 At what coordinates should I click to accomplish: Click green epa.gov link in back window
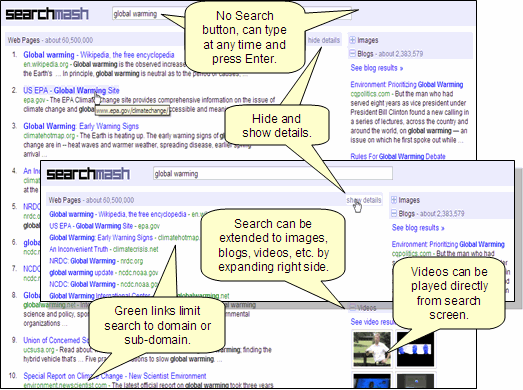coord(34,100)
